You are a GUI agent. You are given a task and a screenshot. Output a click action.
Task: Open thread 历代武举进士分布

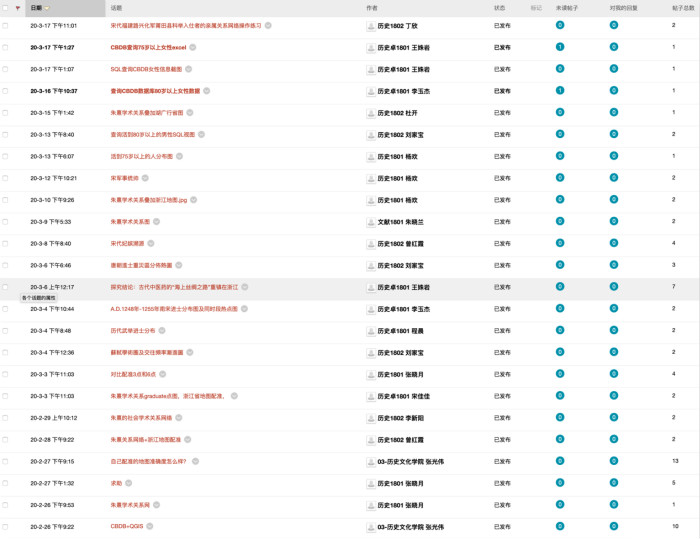(133, 330)
